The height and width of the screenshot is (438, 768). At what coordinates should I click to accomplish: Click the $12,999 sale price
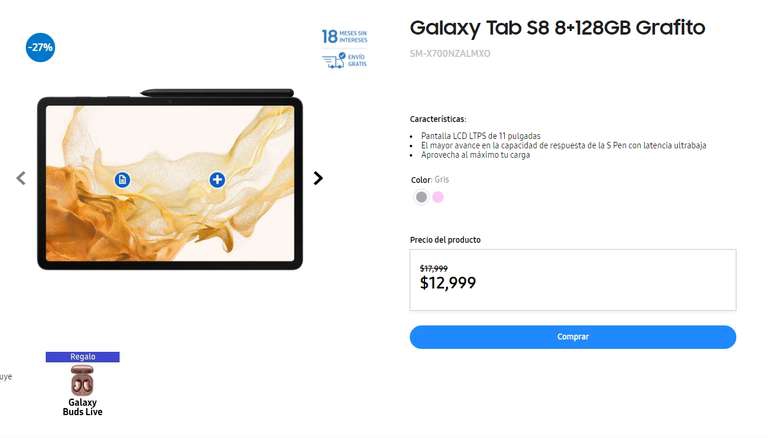pos(448,283)
